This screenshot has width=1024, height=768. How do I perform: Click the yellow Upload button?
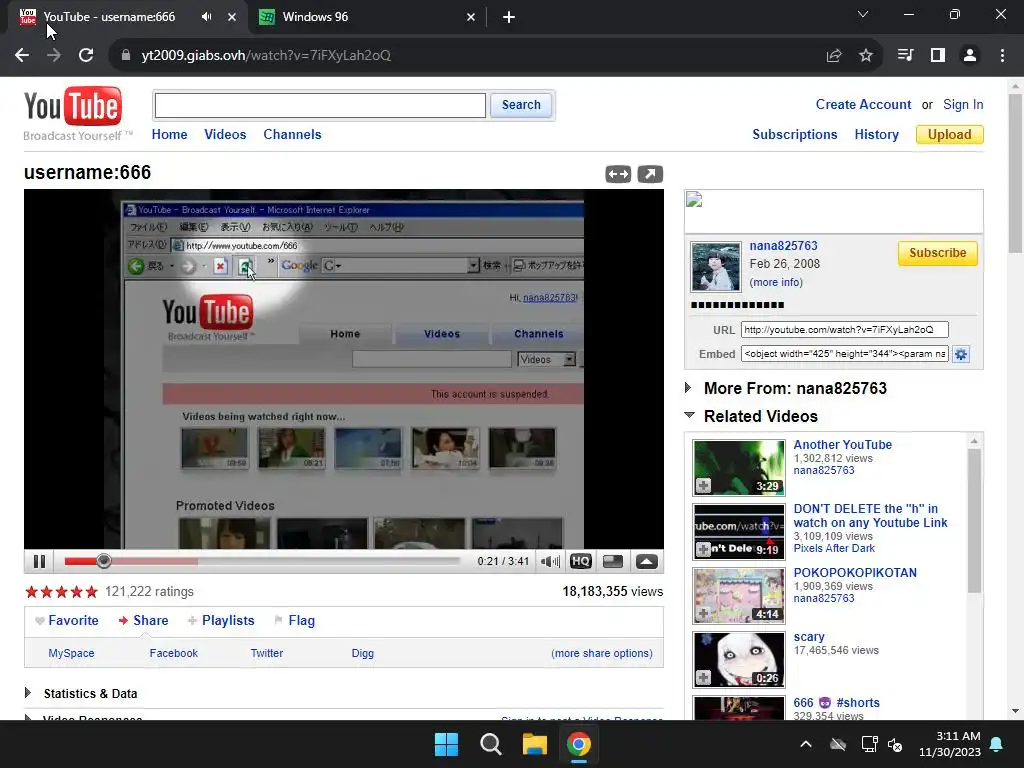tap(950, 135)
